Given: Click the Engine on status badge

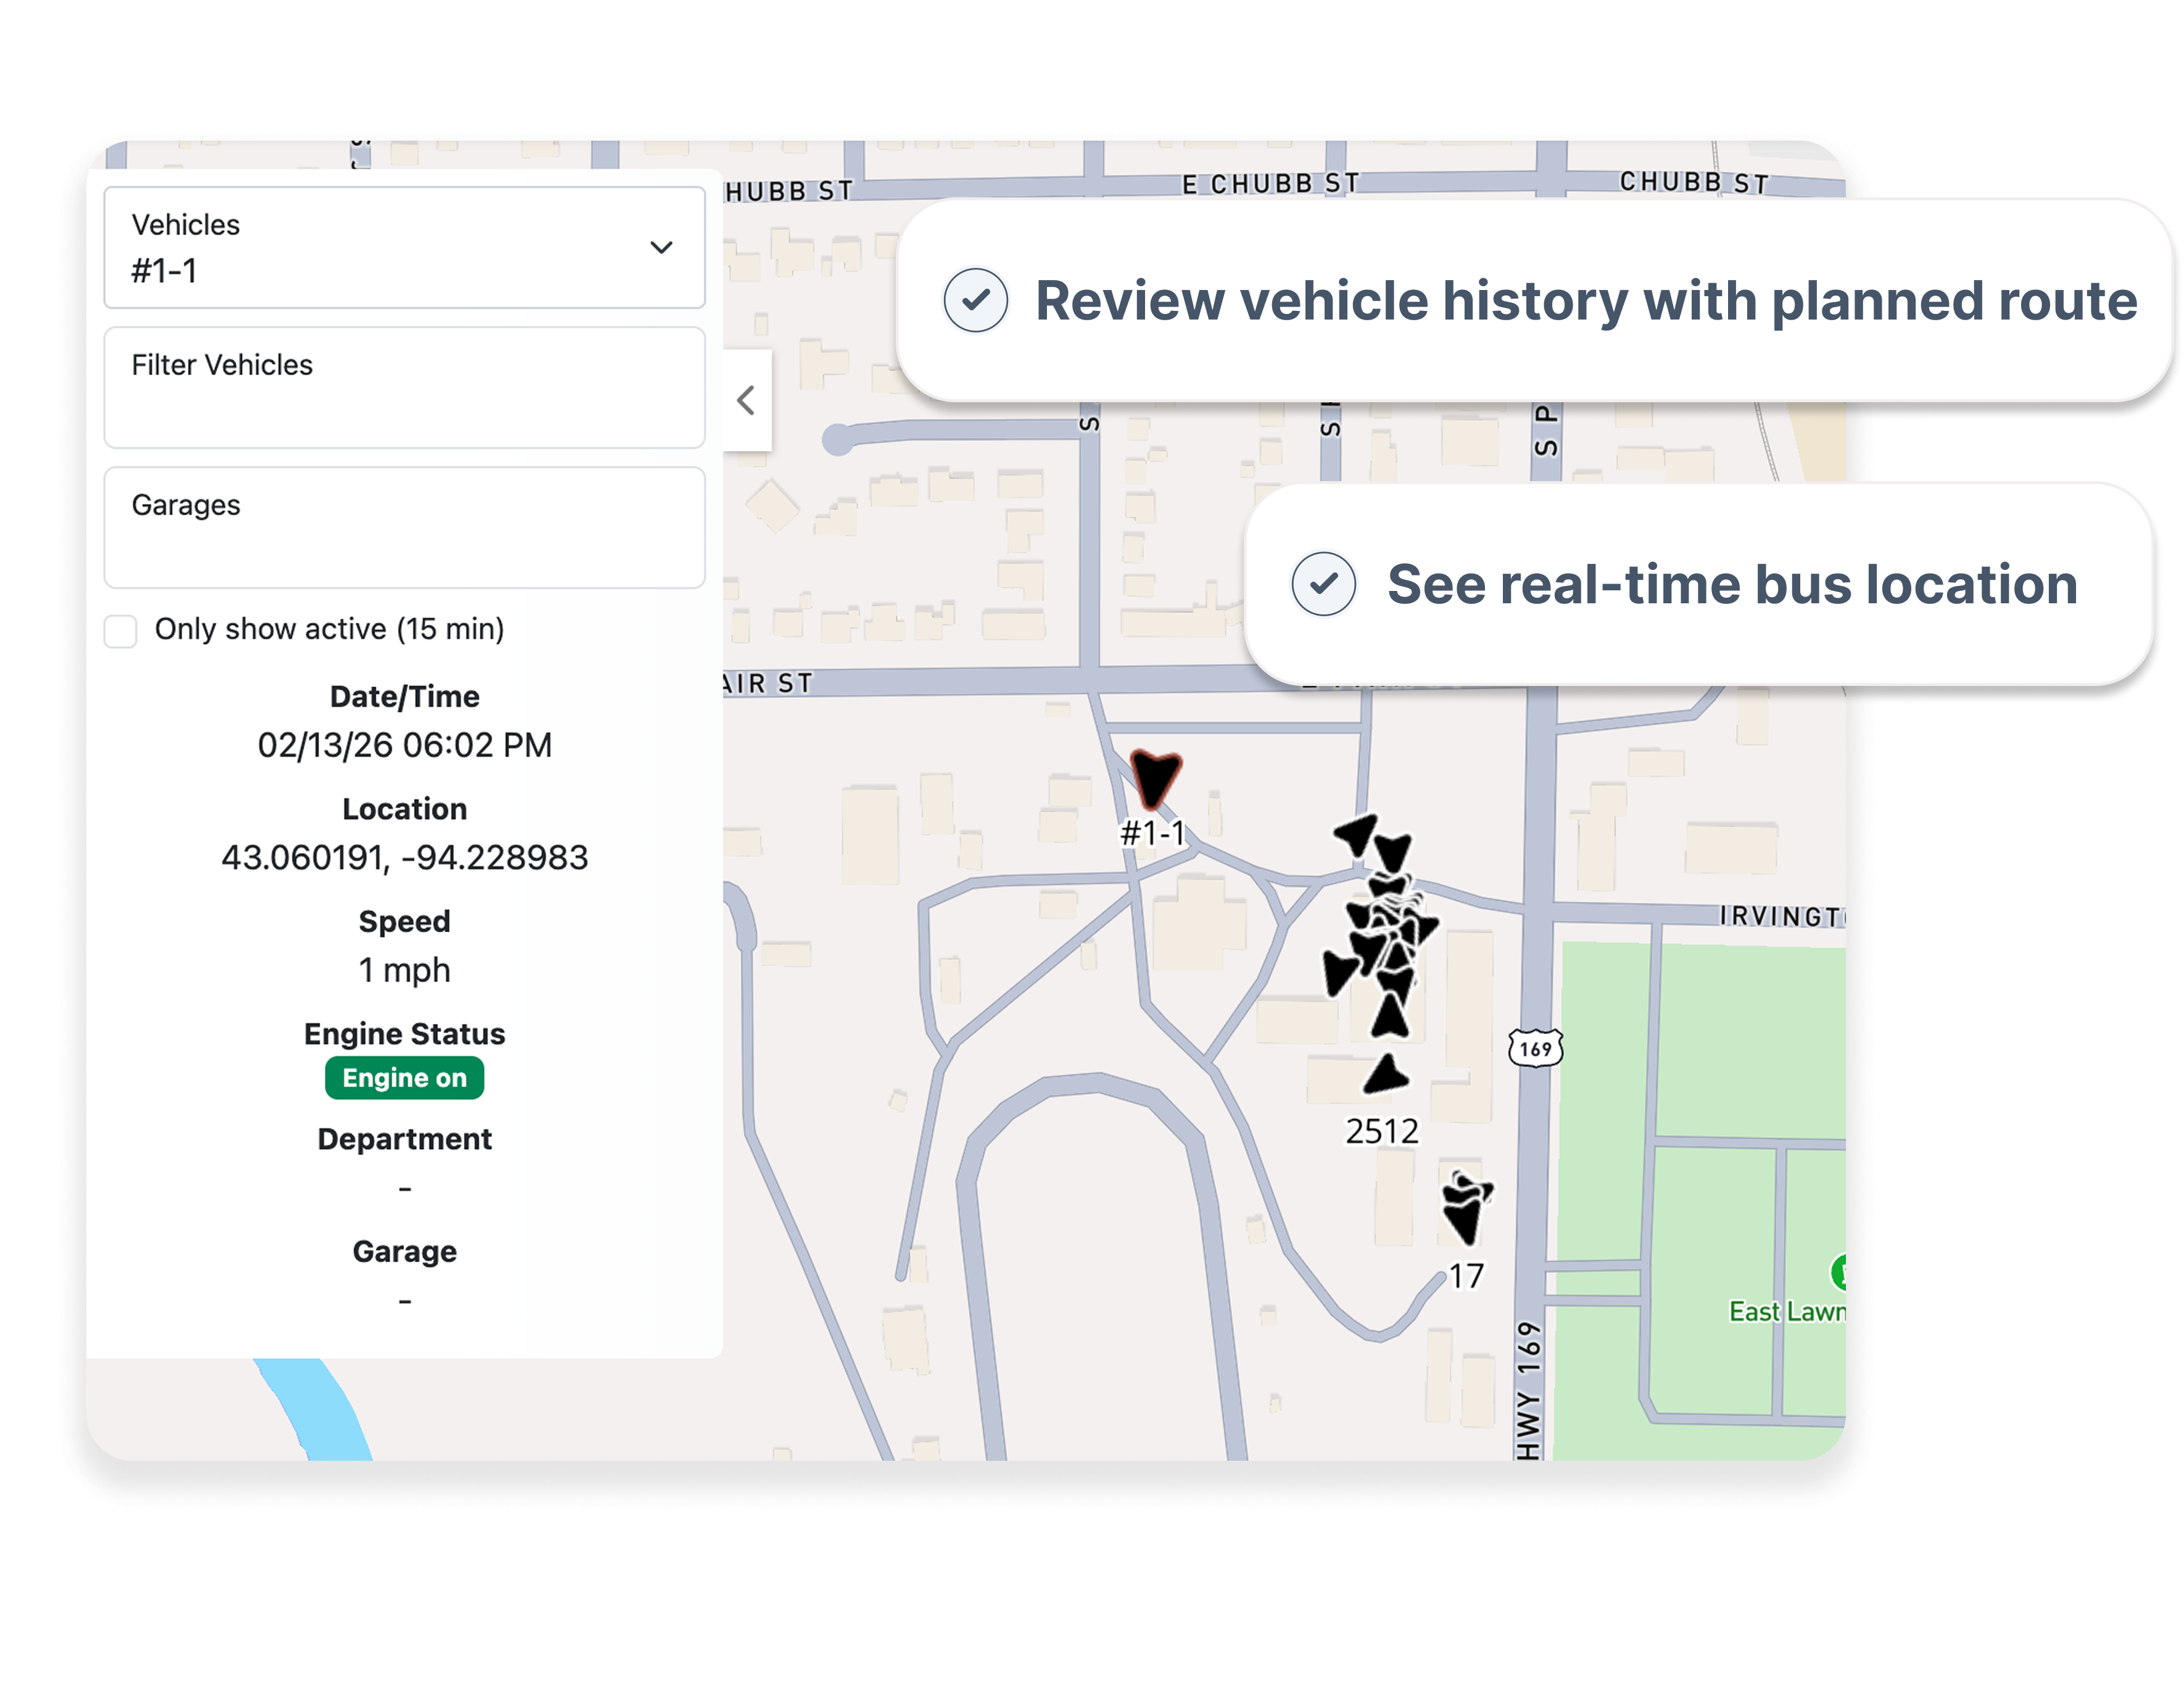Looking at the screenshot, I should [404, 1077].
